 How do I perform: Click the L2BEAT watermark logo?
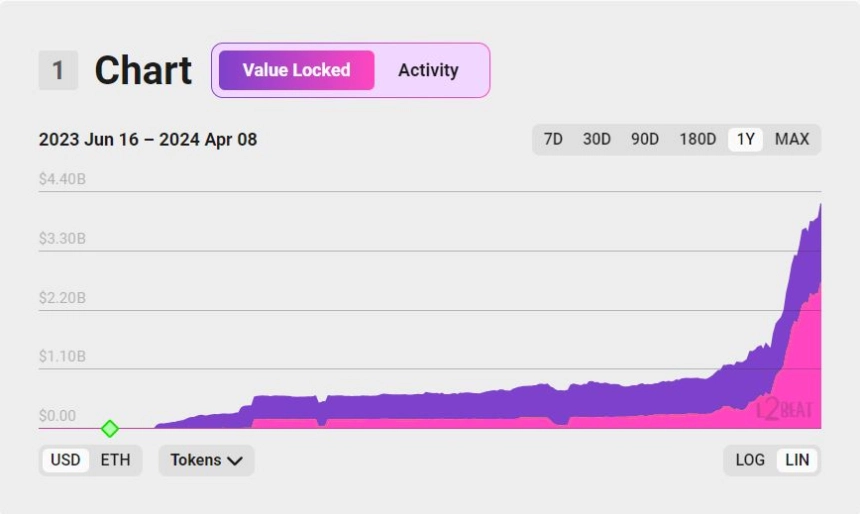783,409
